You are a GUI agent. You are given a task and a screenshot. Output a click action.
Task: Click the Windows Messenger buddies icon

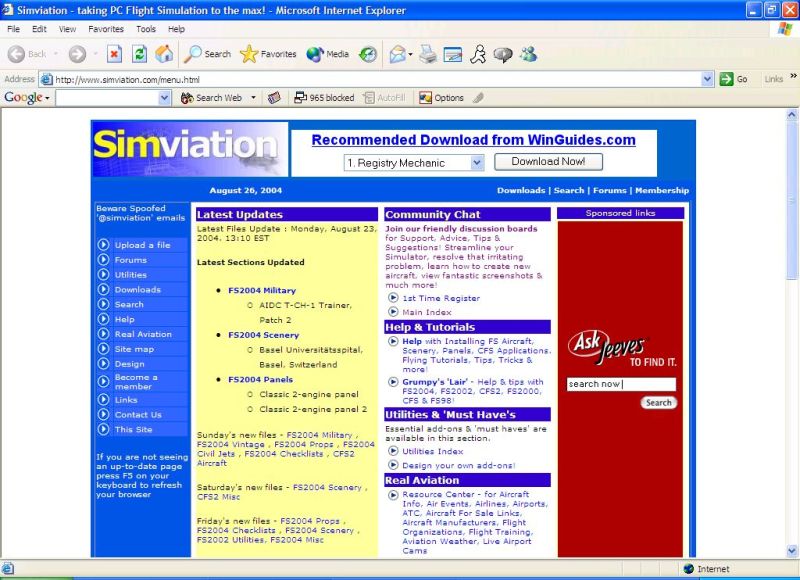(529, 54)
